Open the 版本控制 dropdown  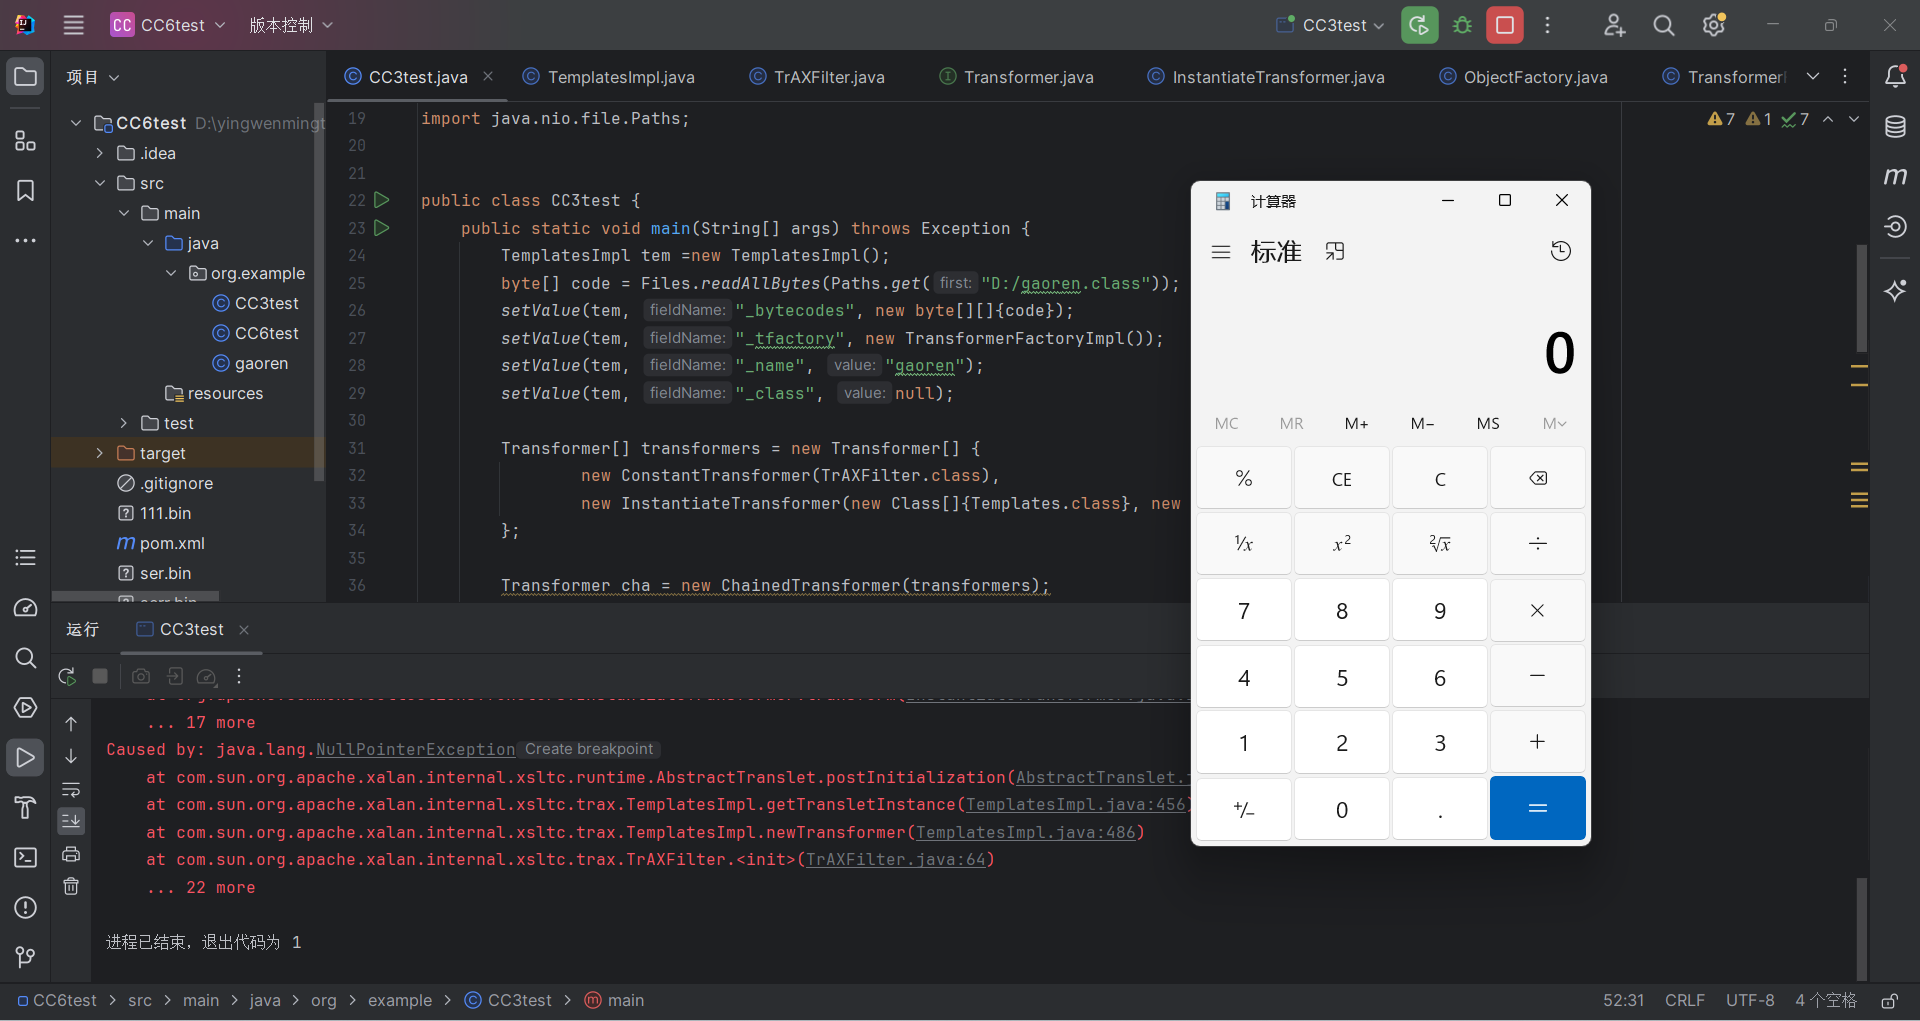(x=290, y=25)
